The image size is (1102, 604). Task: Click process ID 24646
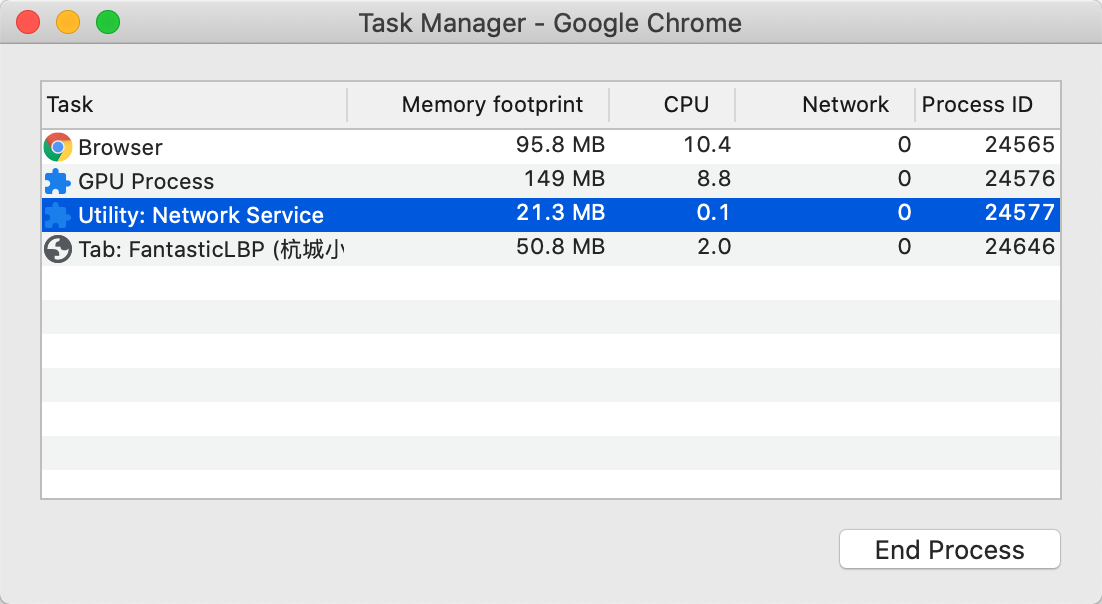pos(1020,247)
